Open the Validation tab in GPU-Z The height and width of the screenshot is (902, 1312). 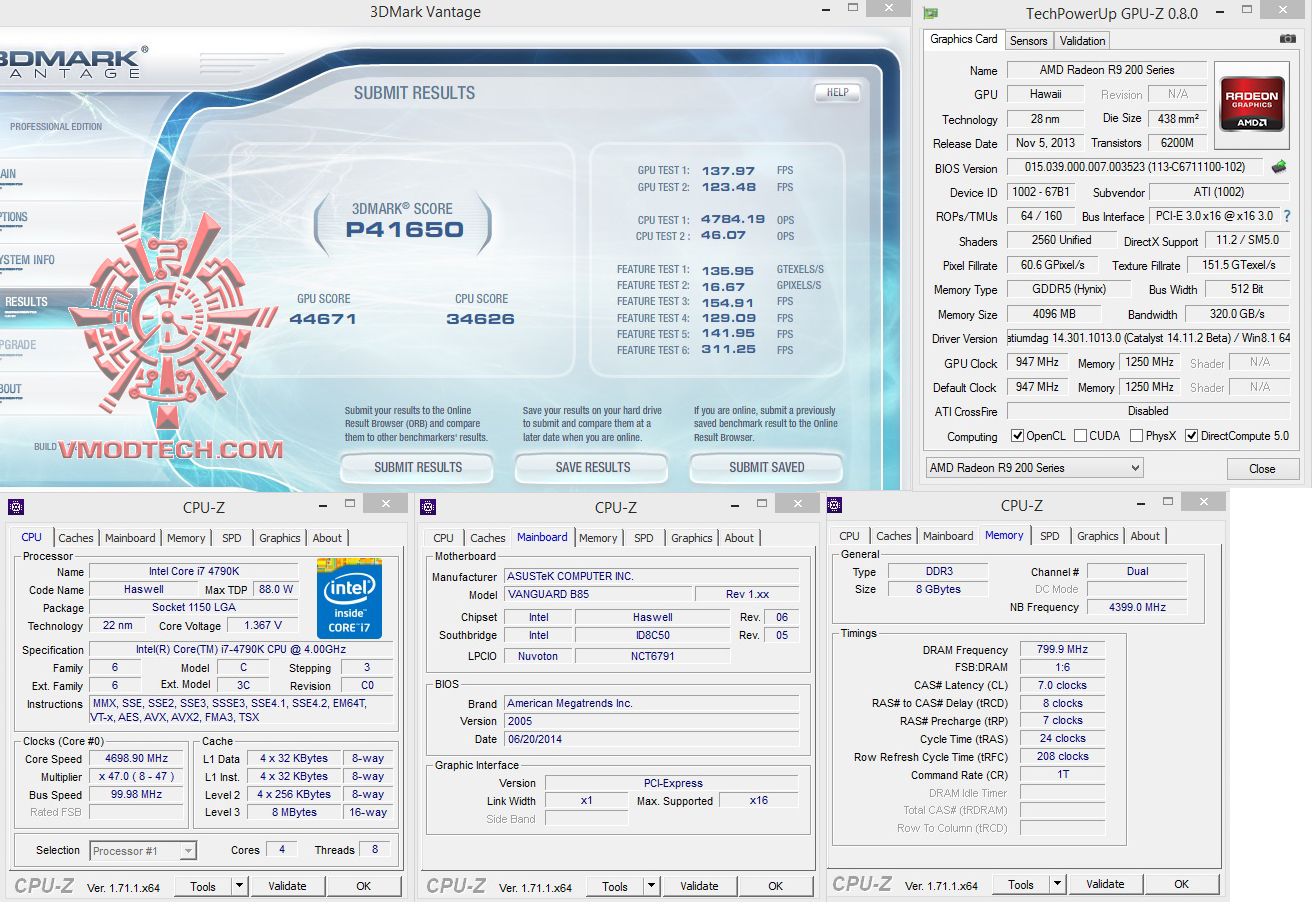pyautogui.click(x=1083, y=41)
